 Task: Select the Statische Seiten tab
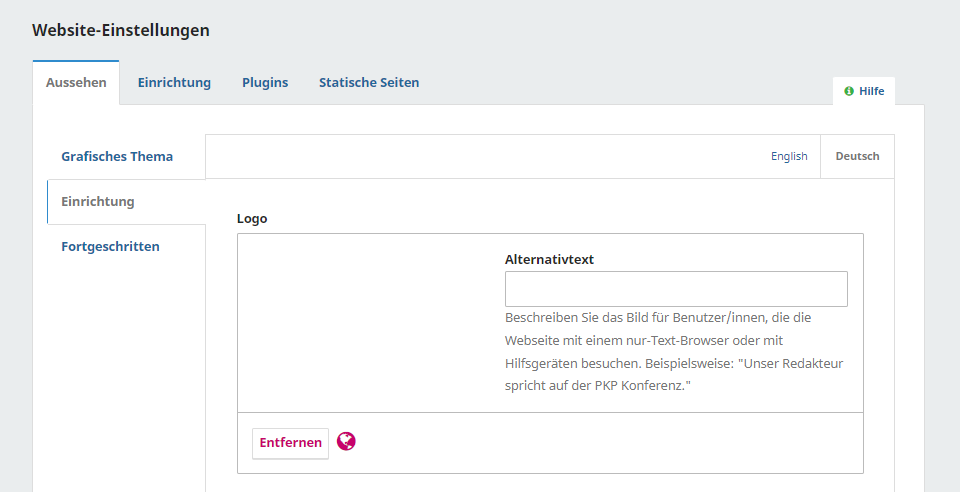click(x=369, y=83)
